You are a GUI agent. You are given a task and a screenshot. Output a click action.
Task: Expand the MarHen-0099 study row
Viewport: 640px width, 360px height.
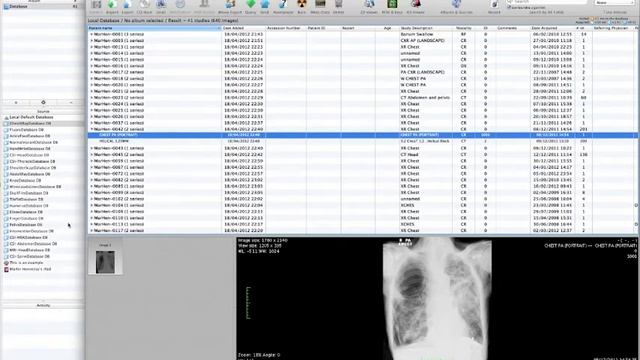91,193
